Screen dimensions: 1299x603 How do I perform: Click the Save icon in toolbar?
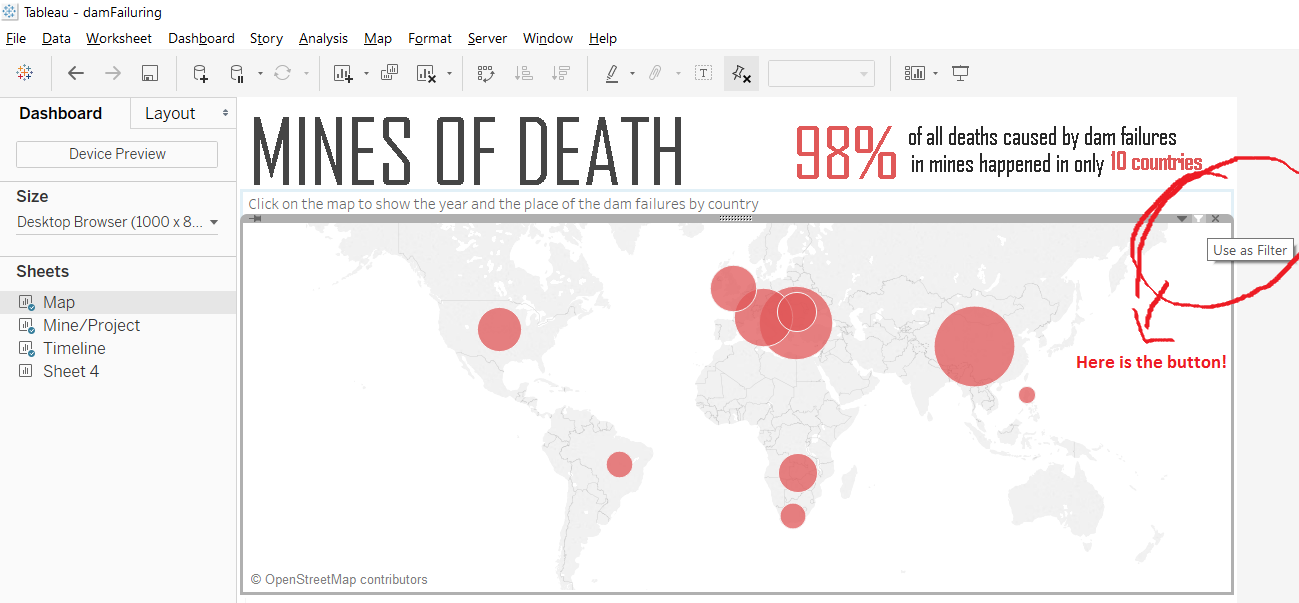(150, 73)
